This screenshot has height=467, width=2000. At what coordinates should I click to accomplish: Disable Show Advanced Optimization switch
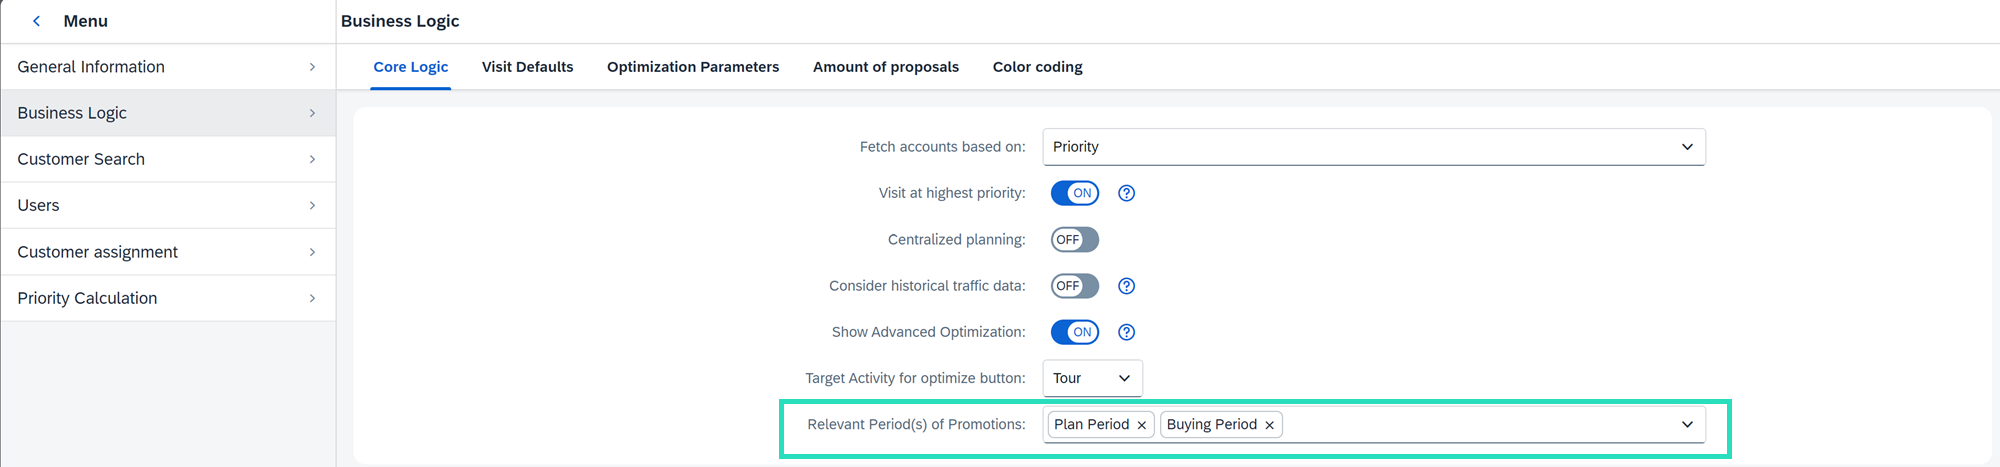[x=1075, y=332]
